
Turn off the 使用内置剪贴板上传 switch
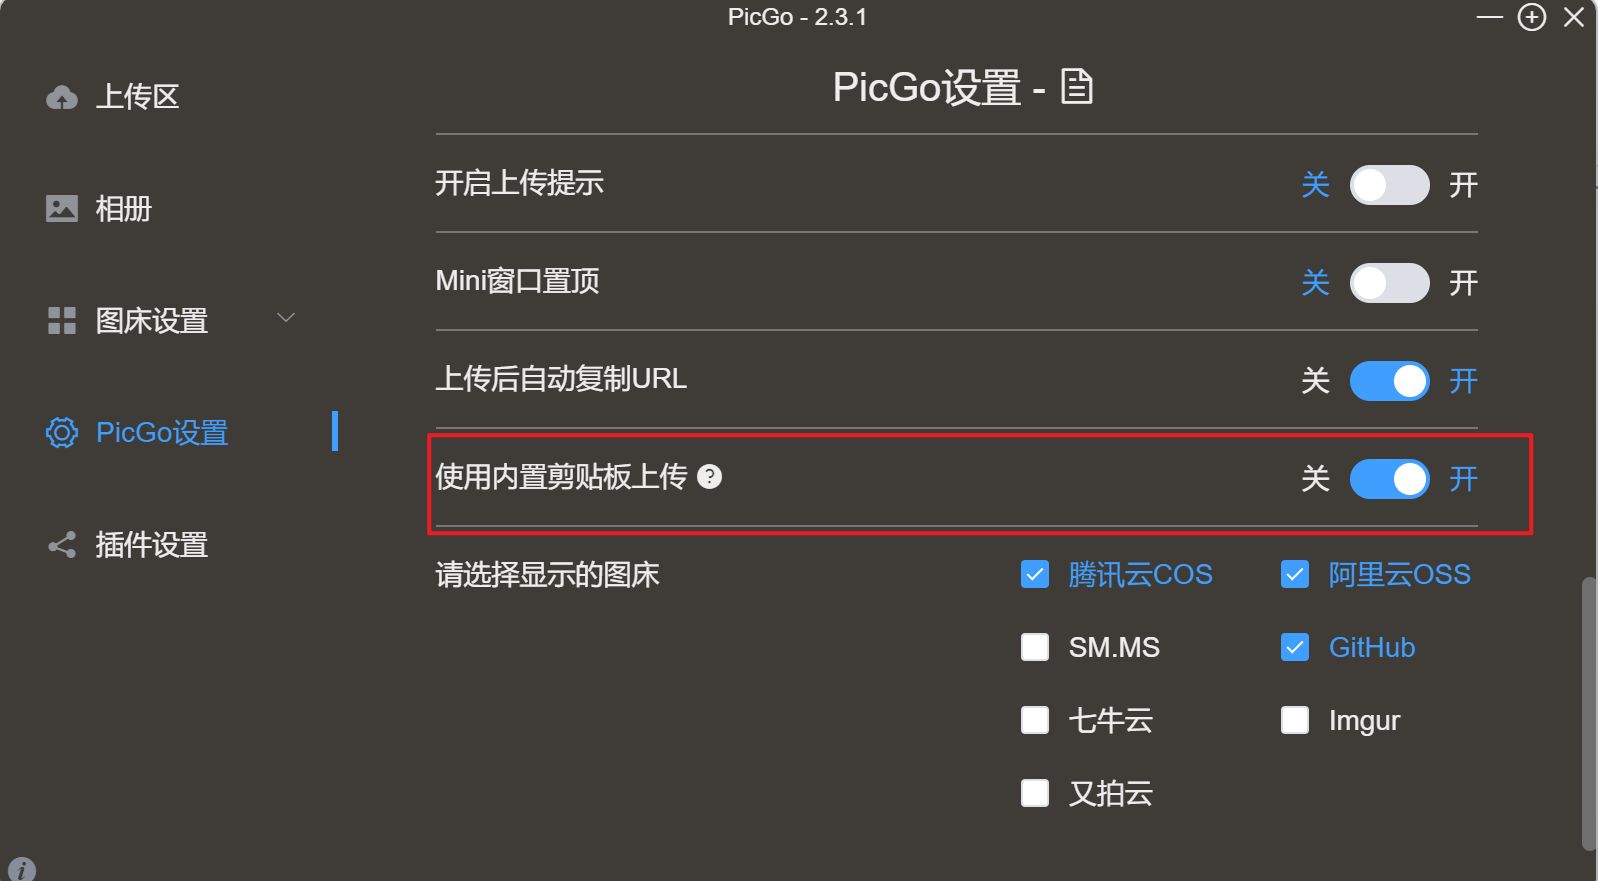(x=1389, y=479)
